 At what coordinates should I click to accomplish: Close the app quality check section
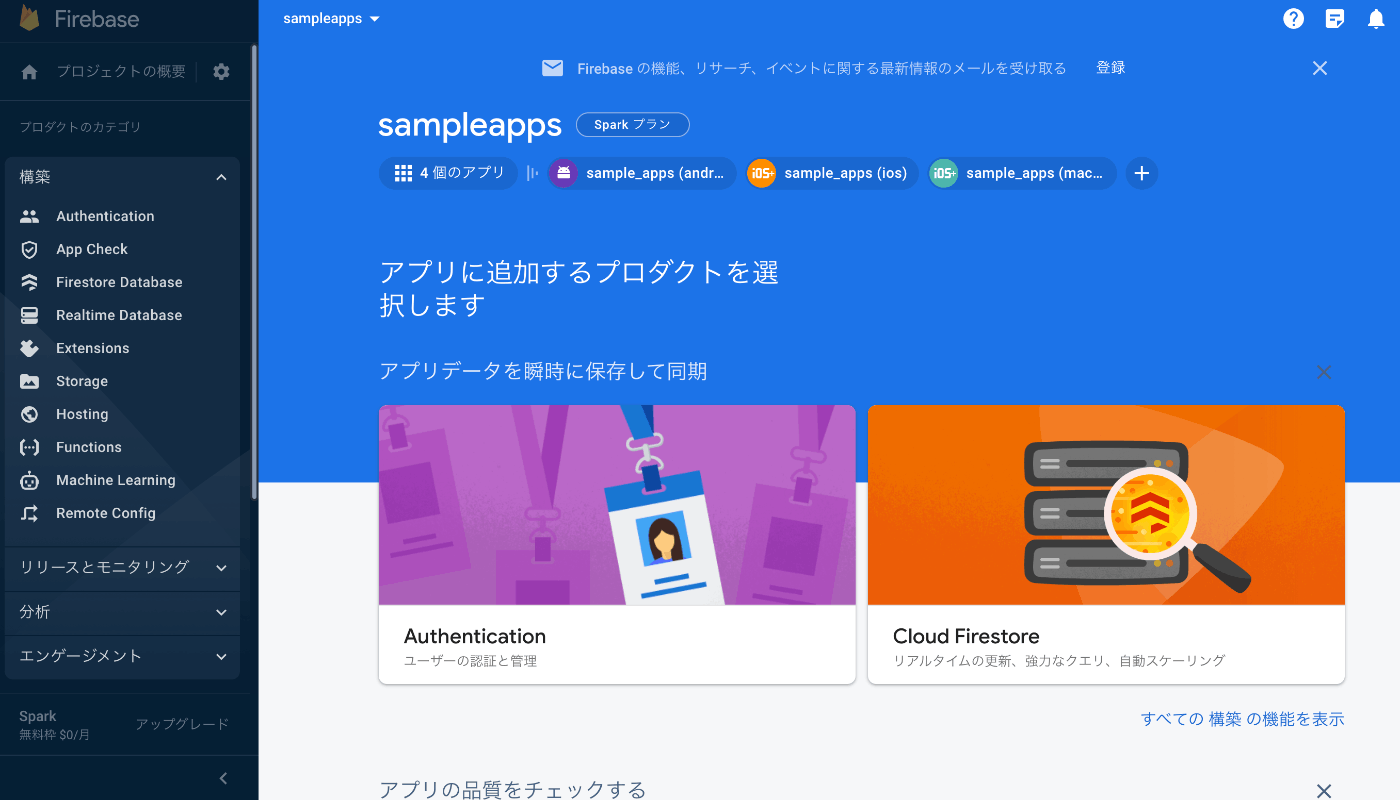tap(1324, 791)
